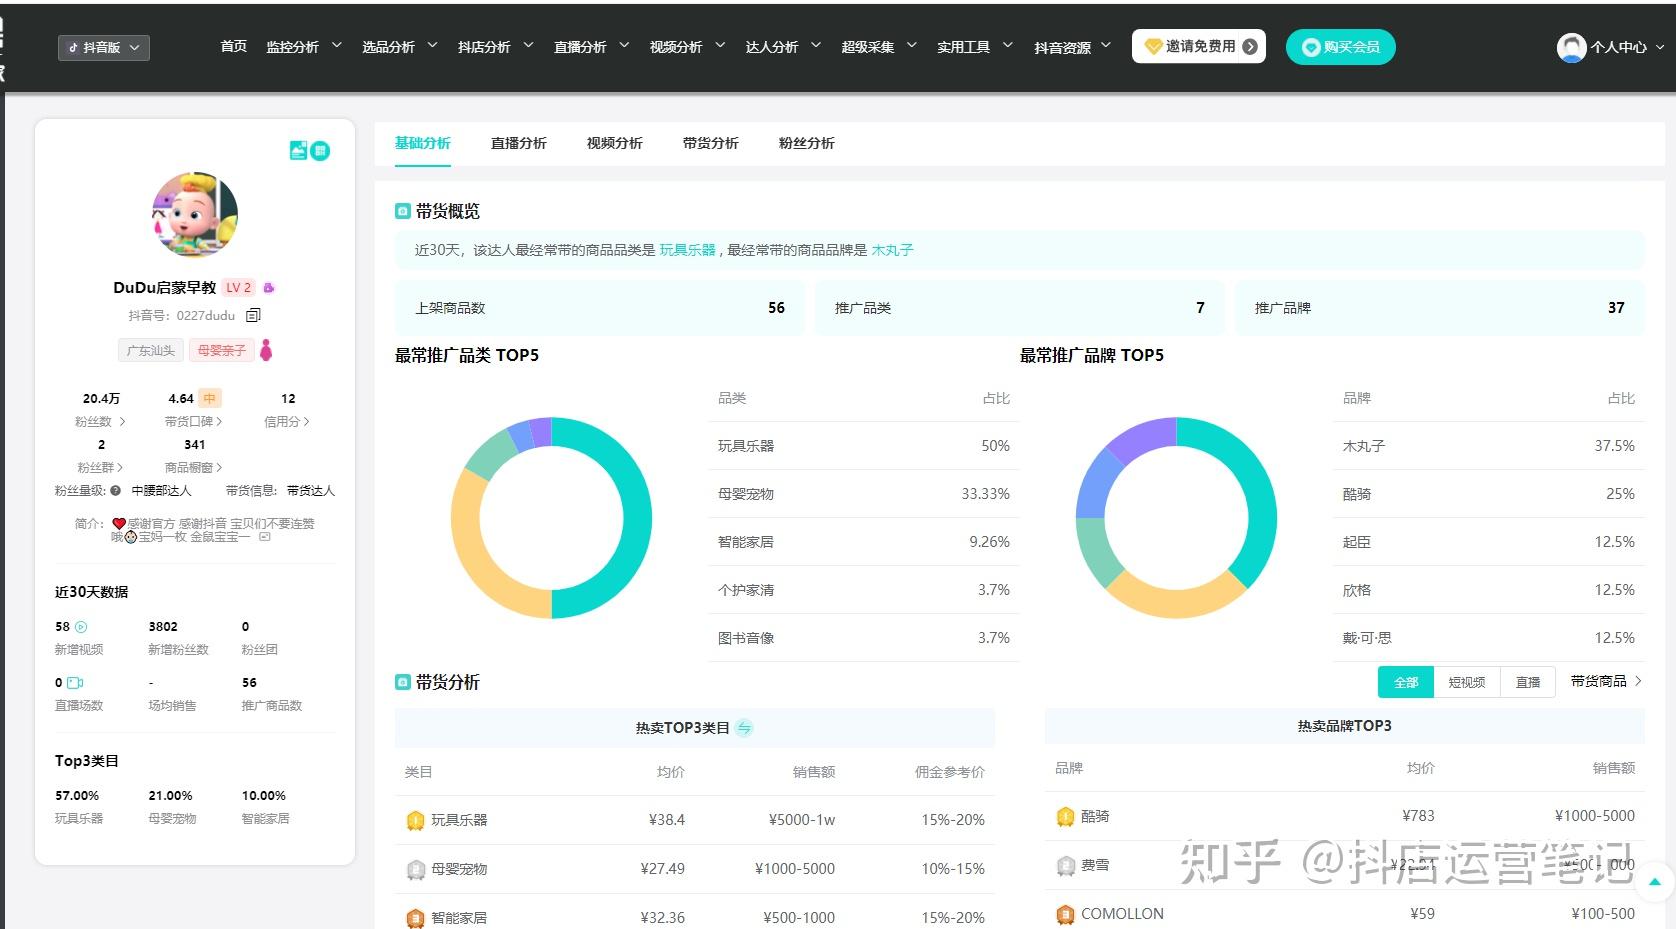This screenshot has height=929, width=1676.
Task: Click the purple badge icon beside LV 2
Action: [268, 288]
